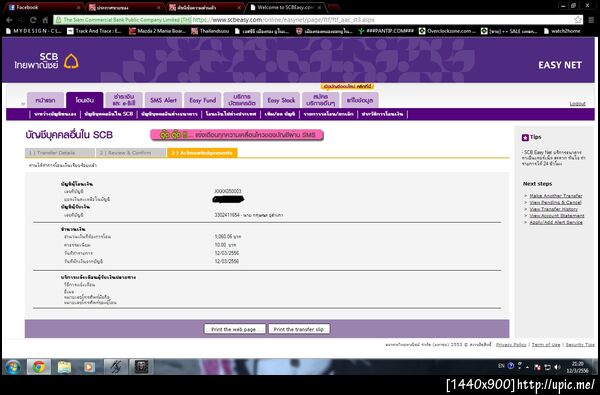The height and width of the screenshot is (395, 600).
Task: Click the pink SMS promotion banner
Action: pos(237,135)
